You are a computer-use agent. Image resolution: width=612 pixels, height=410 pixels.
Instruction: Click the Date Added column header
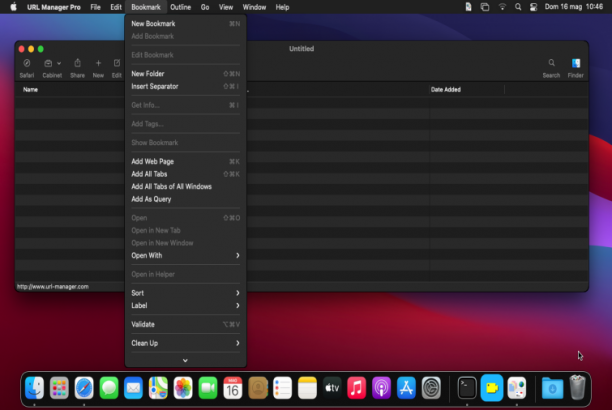point(446,89)
